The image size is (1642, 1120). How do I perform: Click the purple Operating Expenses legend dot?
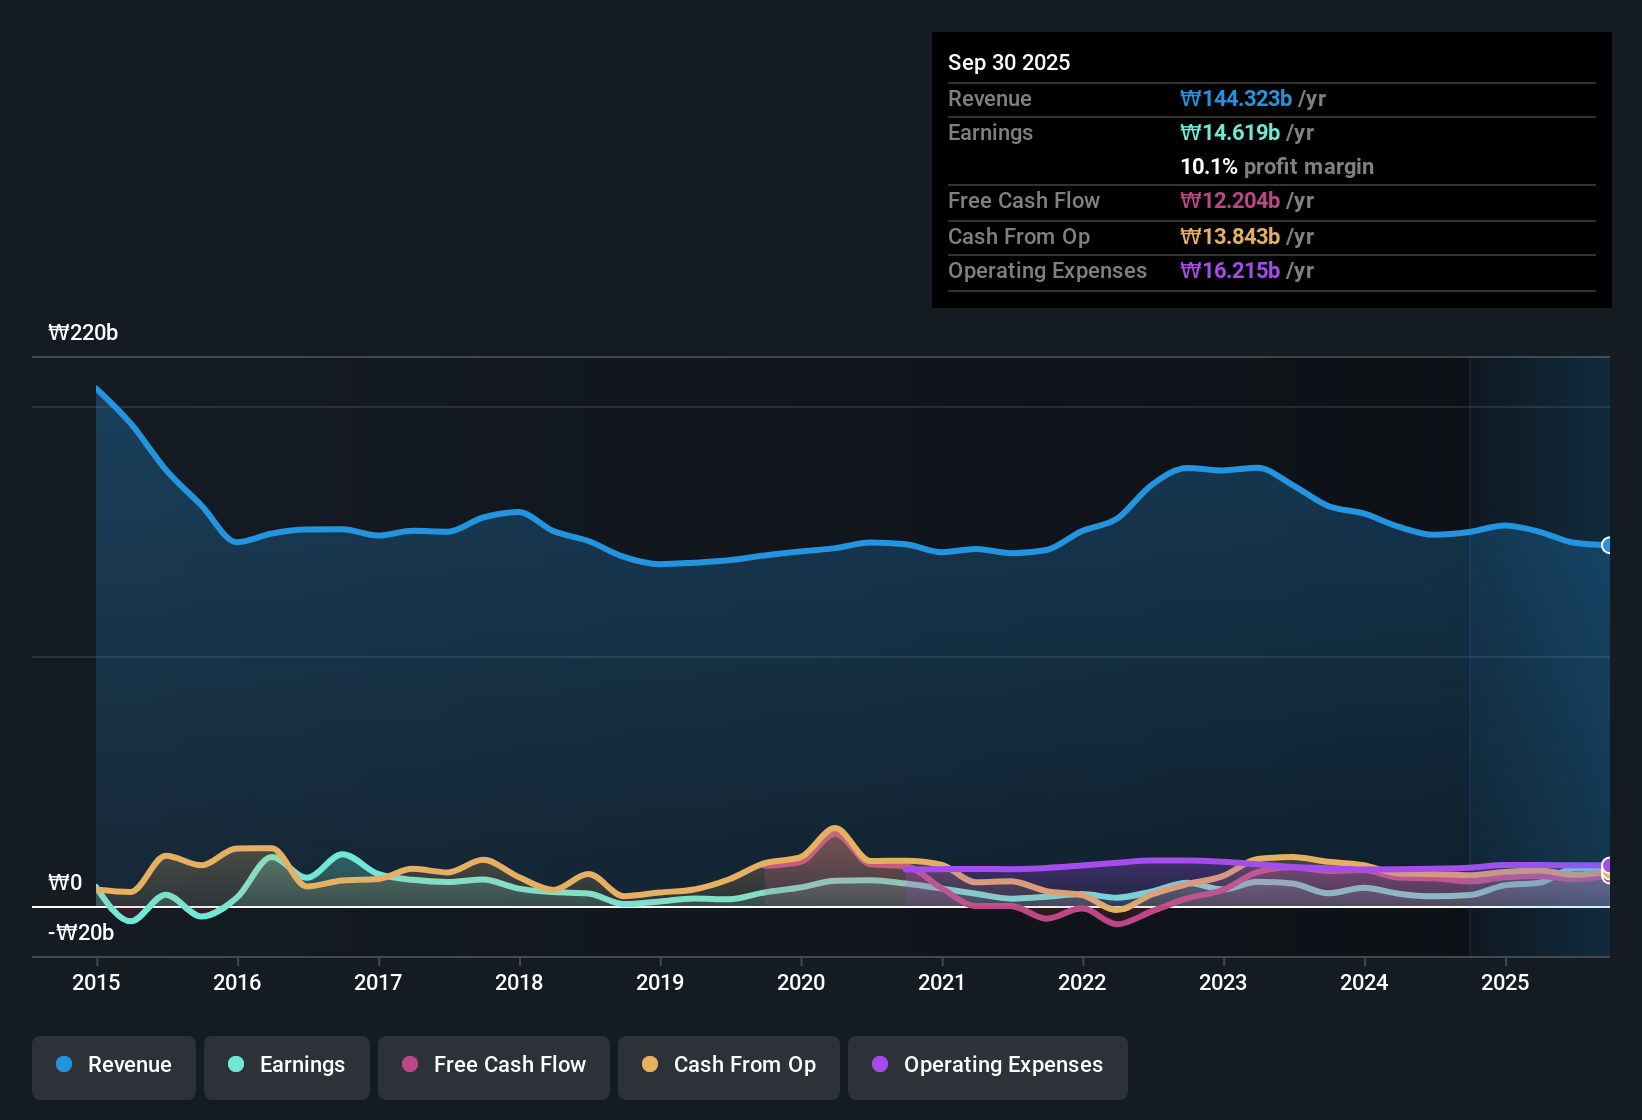880,1065
